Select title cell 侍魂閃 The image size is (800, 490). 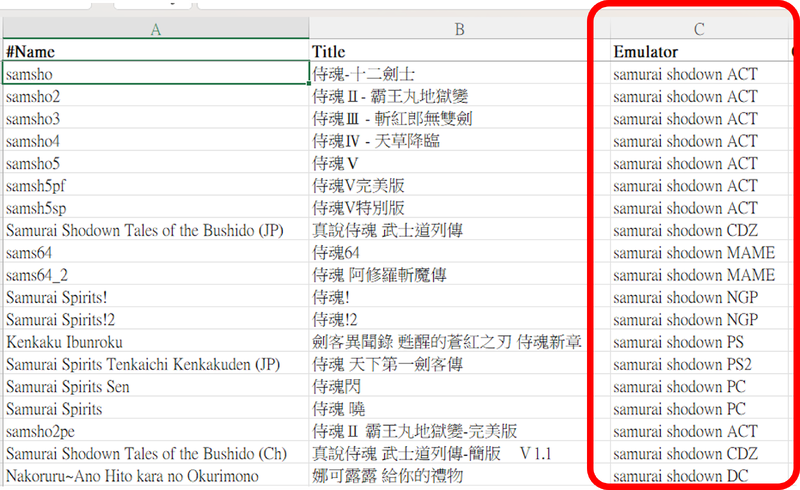point(459,386)
